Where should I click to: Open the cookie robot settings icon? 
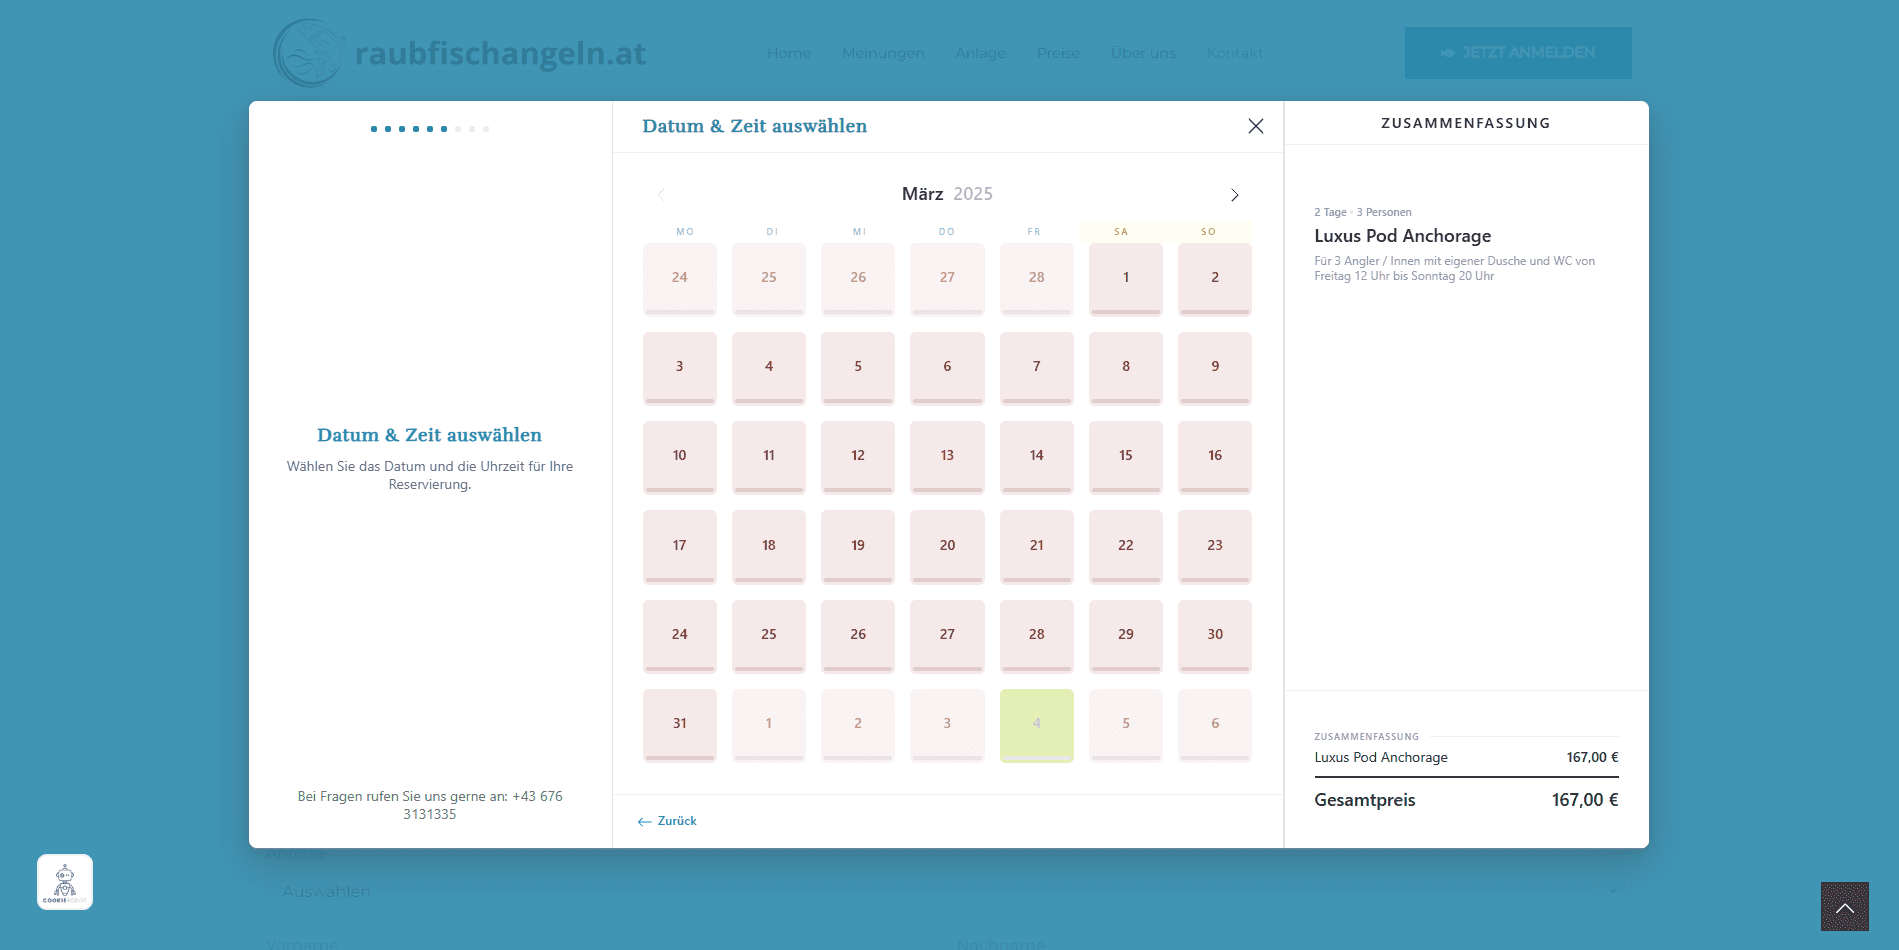65,882
